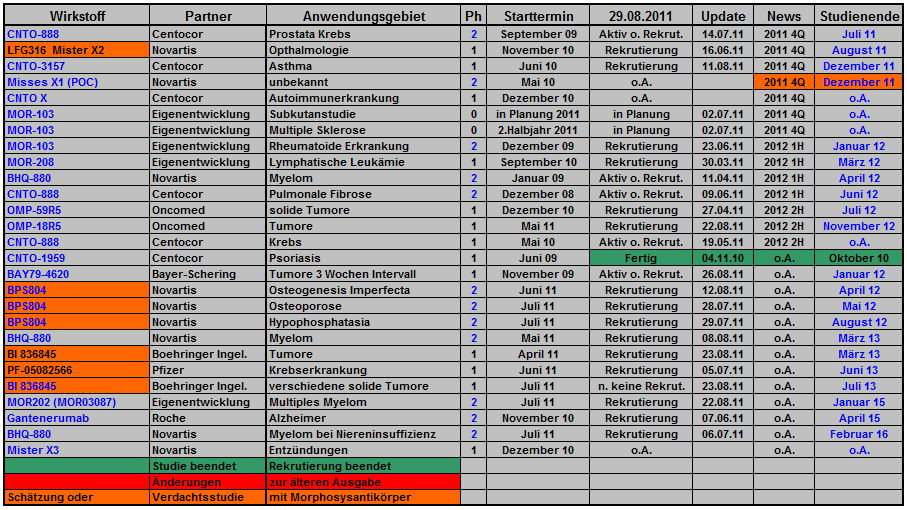Click the Rekrutierung beendet legend cell
The width and height of the screenshot is (907, 510).
point(364,466)
